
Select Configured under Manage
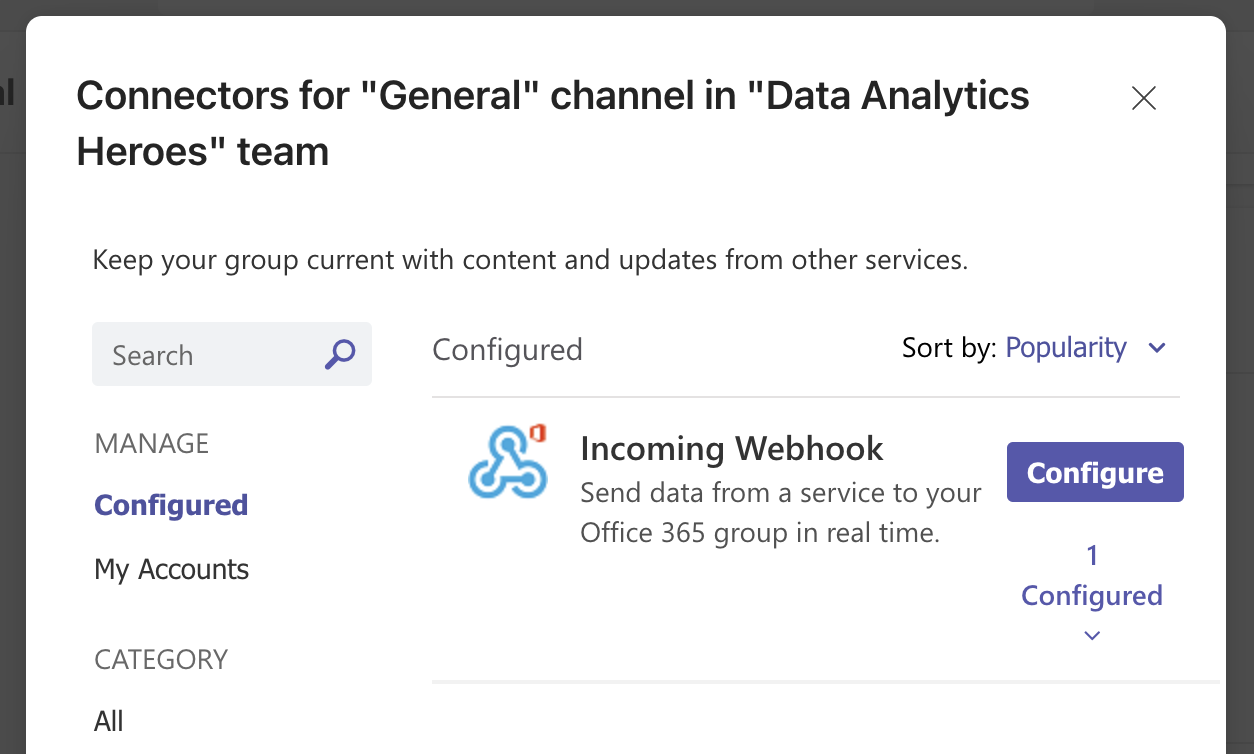coord(171,505)
